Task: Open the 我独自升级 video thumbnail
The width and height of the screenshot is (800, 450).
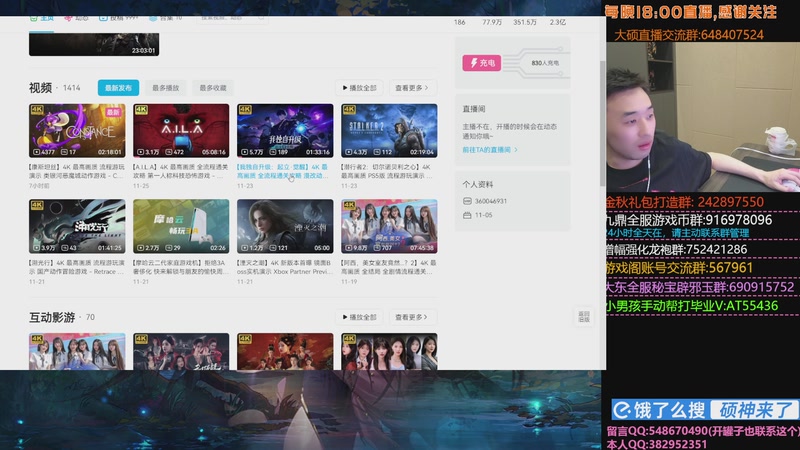Action: tap(285, 131)
